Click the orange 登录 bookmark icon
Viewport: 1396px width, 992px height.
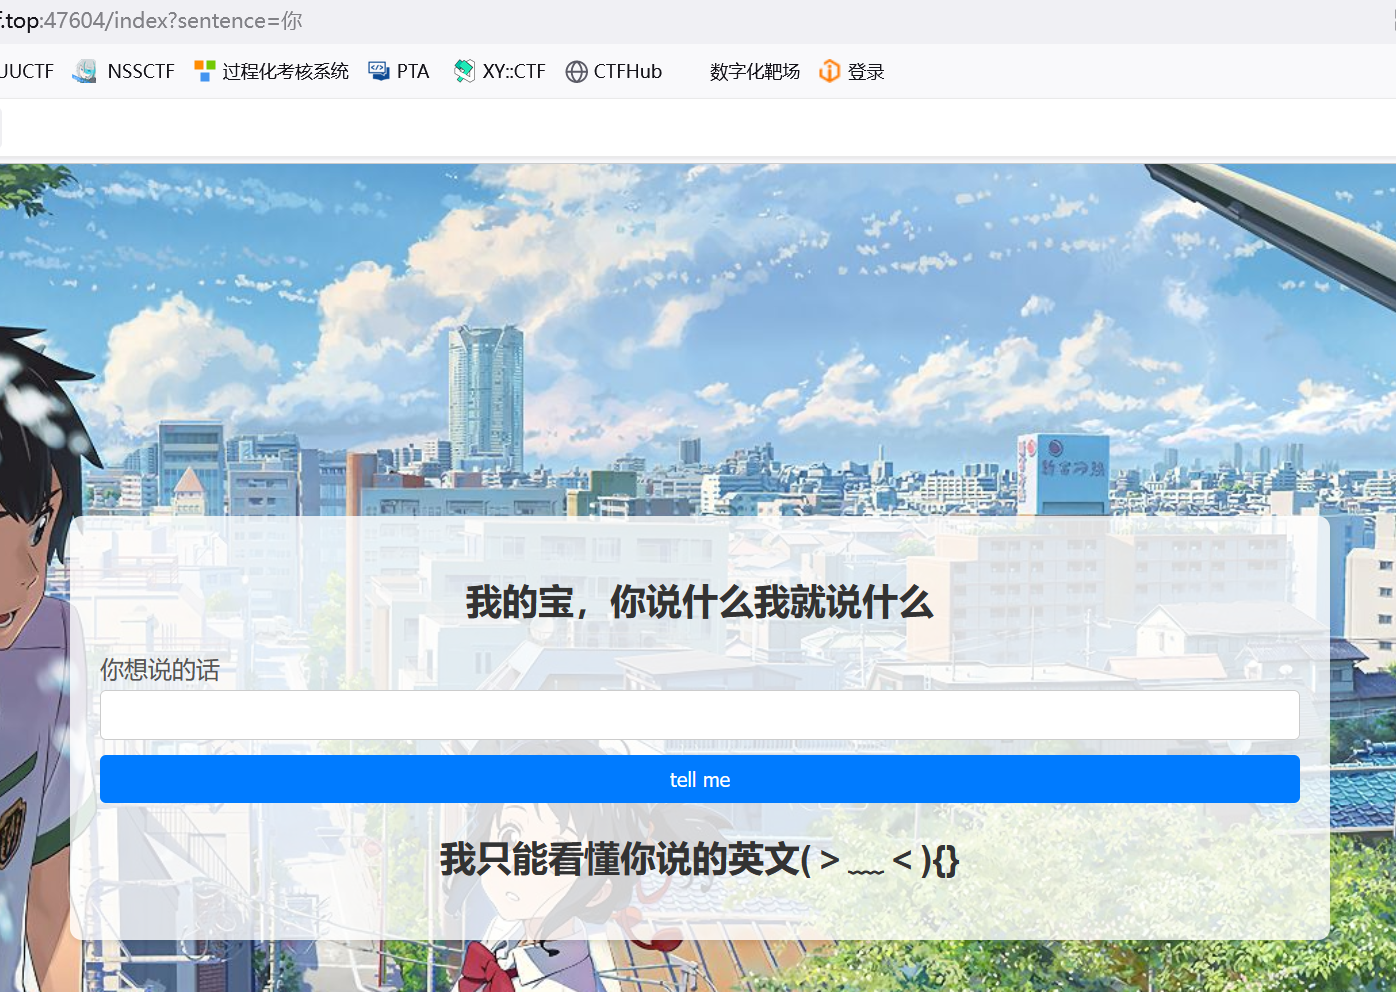click(x=829, y=71)
